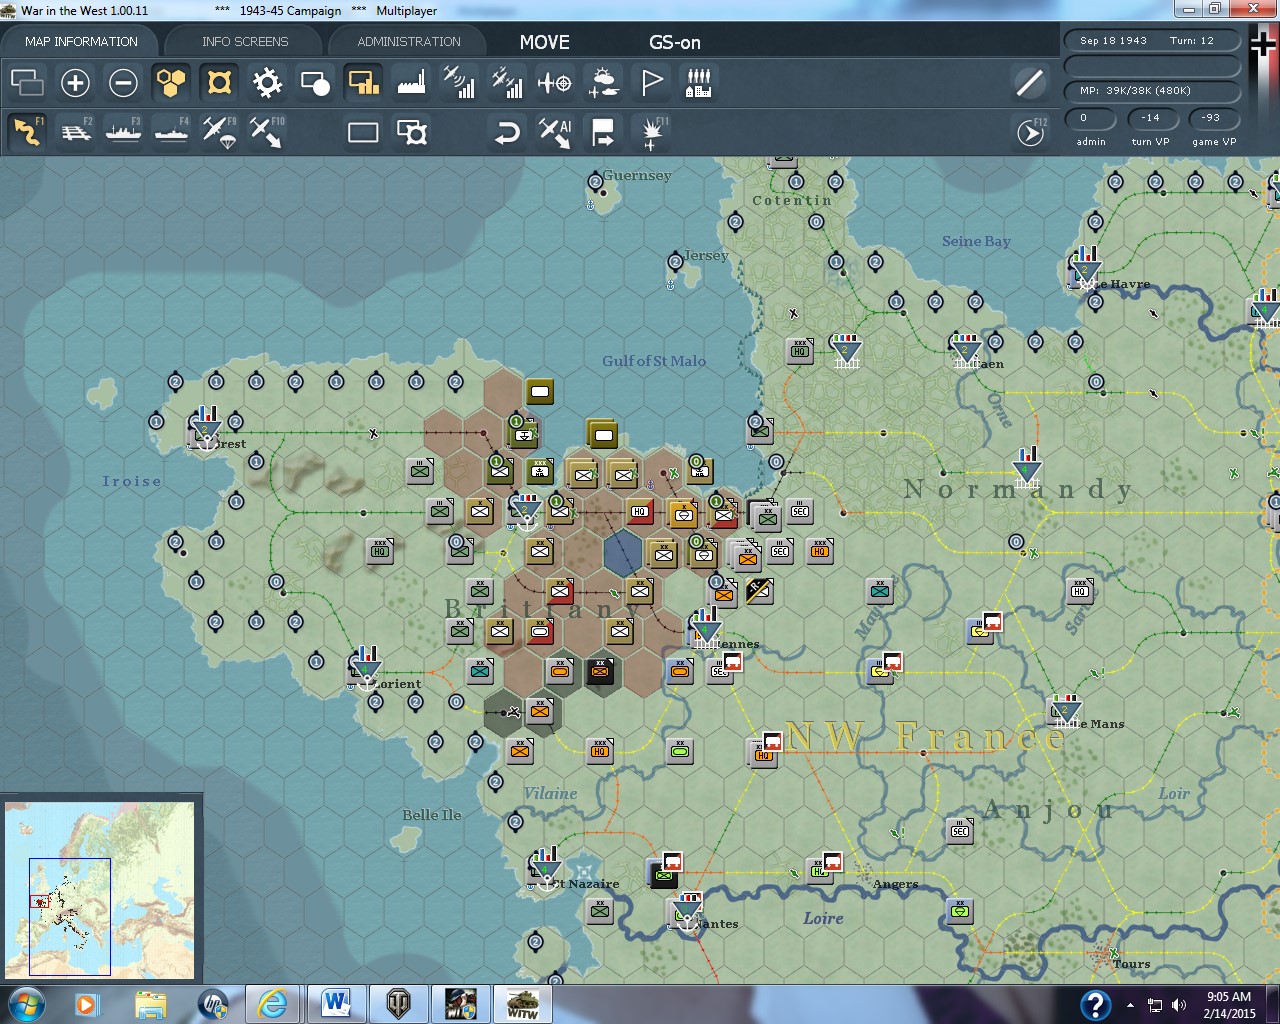This screenshot has height=1024, width=1280.
Task: Click the rectangle-with-circle toolbar icon
Action: (315, 82)
